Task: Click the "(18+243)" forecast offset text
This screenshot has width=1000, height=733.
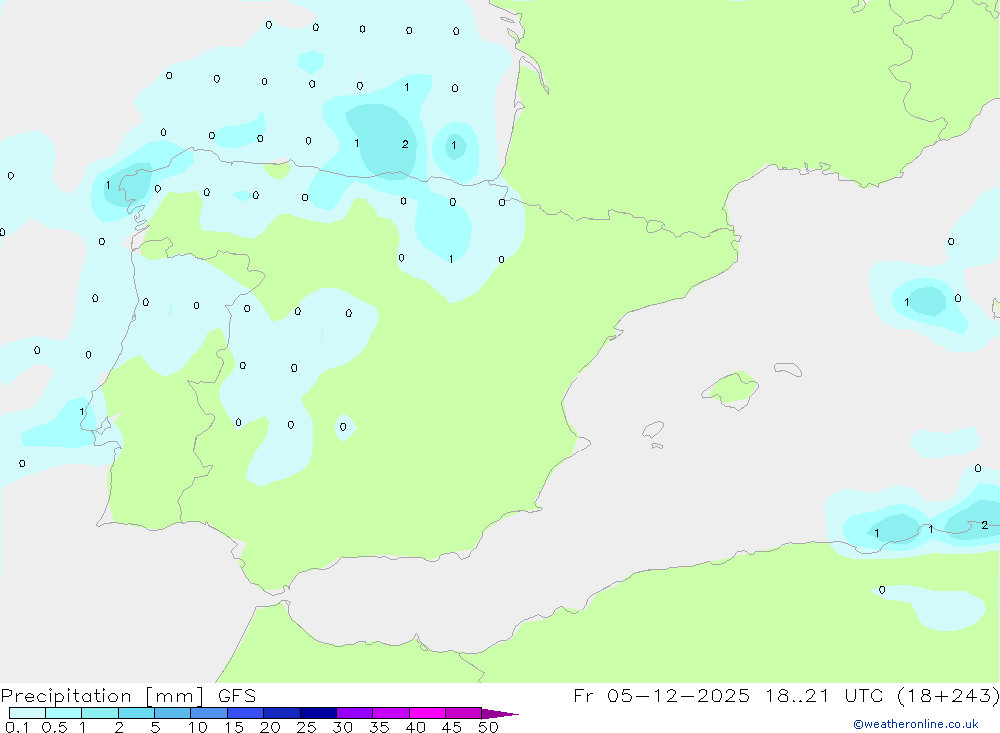Action: (x=948, y=695)
